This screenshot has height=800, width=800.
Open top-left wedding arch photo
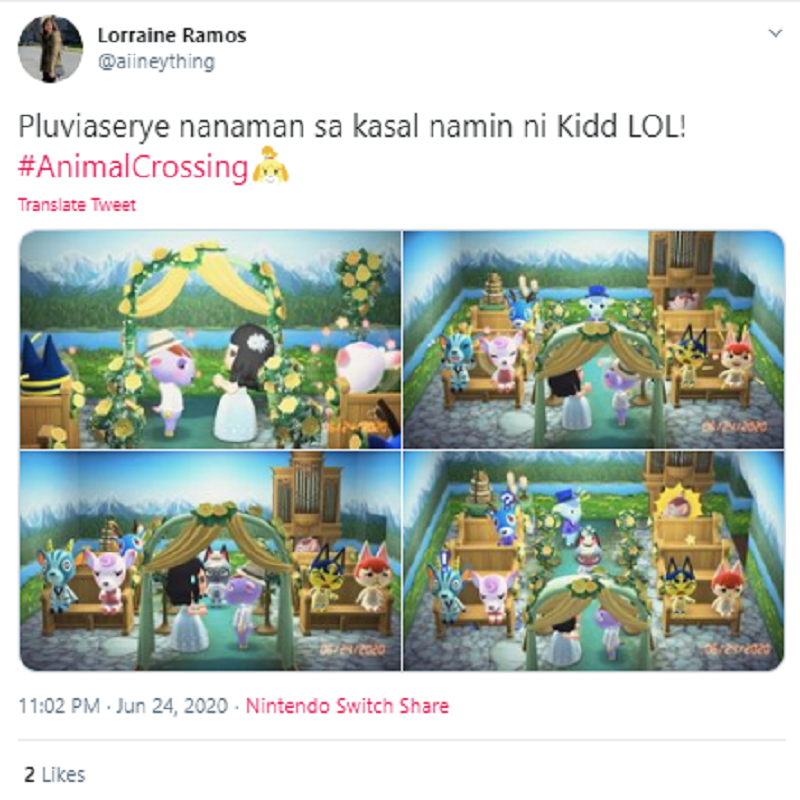(x=210, y=340)
